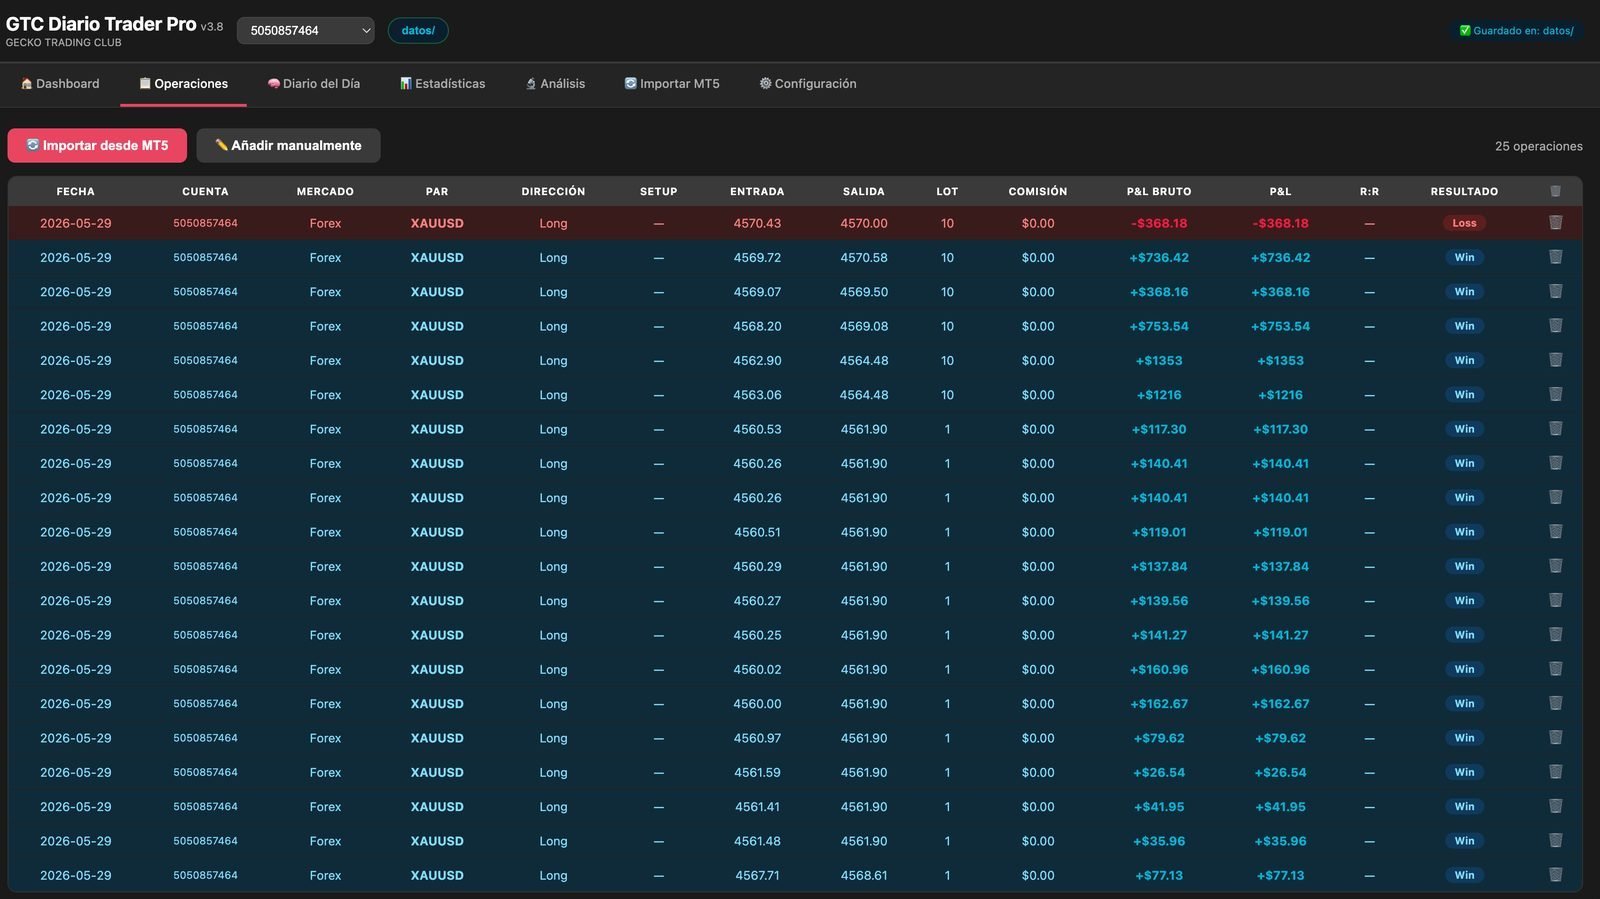The image size is (1600, 899).
Task: Go to the Estadísticas tab
Action: click(x=443, y=84)
